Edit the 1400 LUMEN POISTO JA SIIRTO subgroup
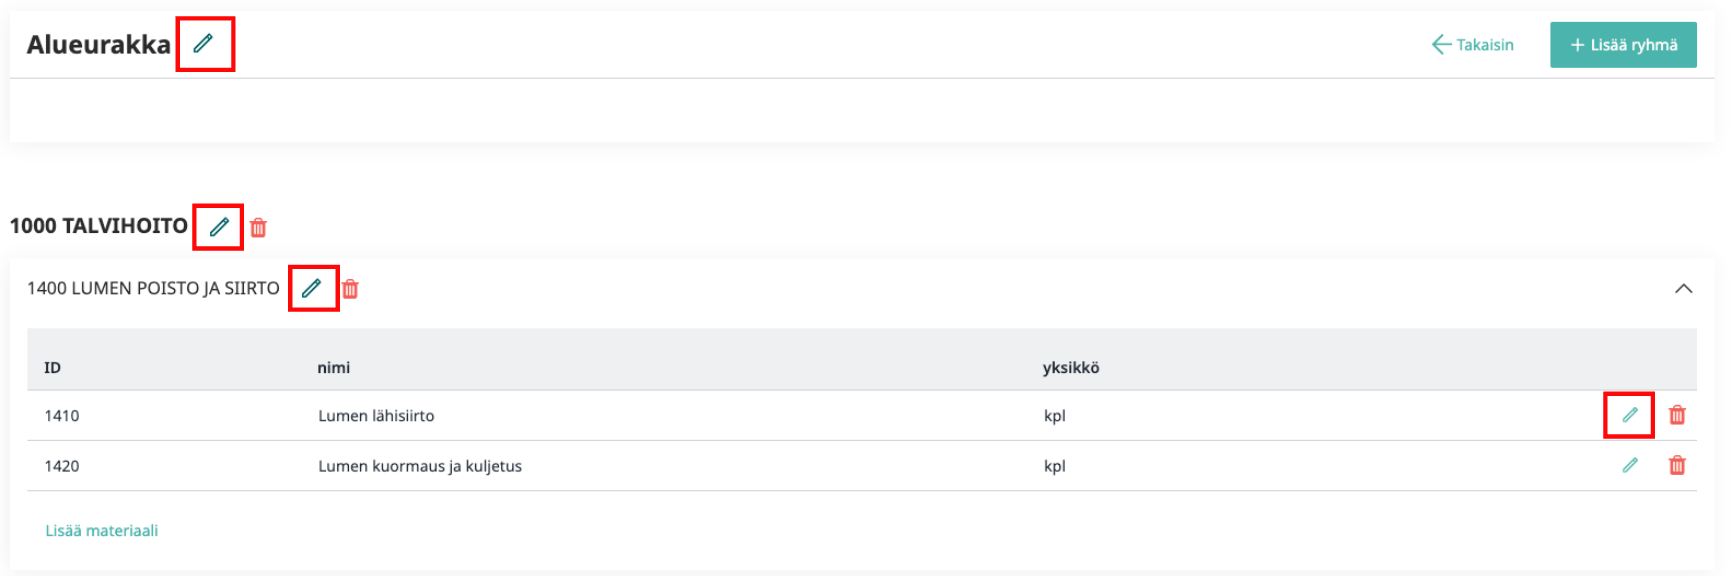 (312, 288)
